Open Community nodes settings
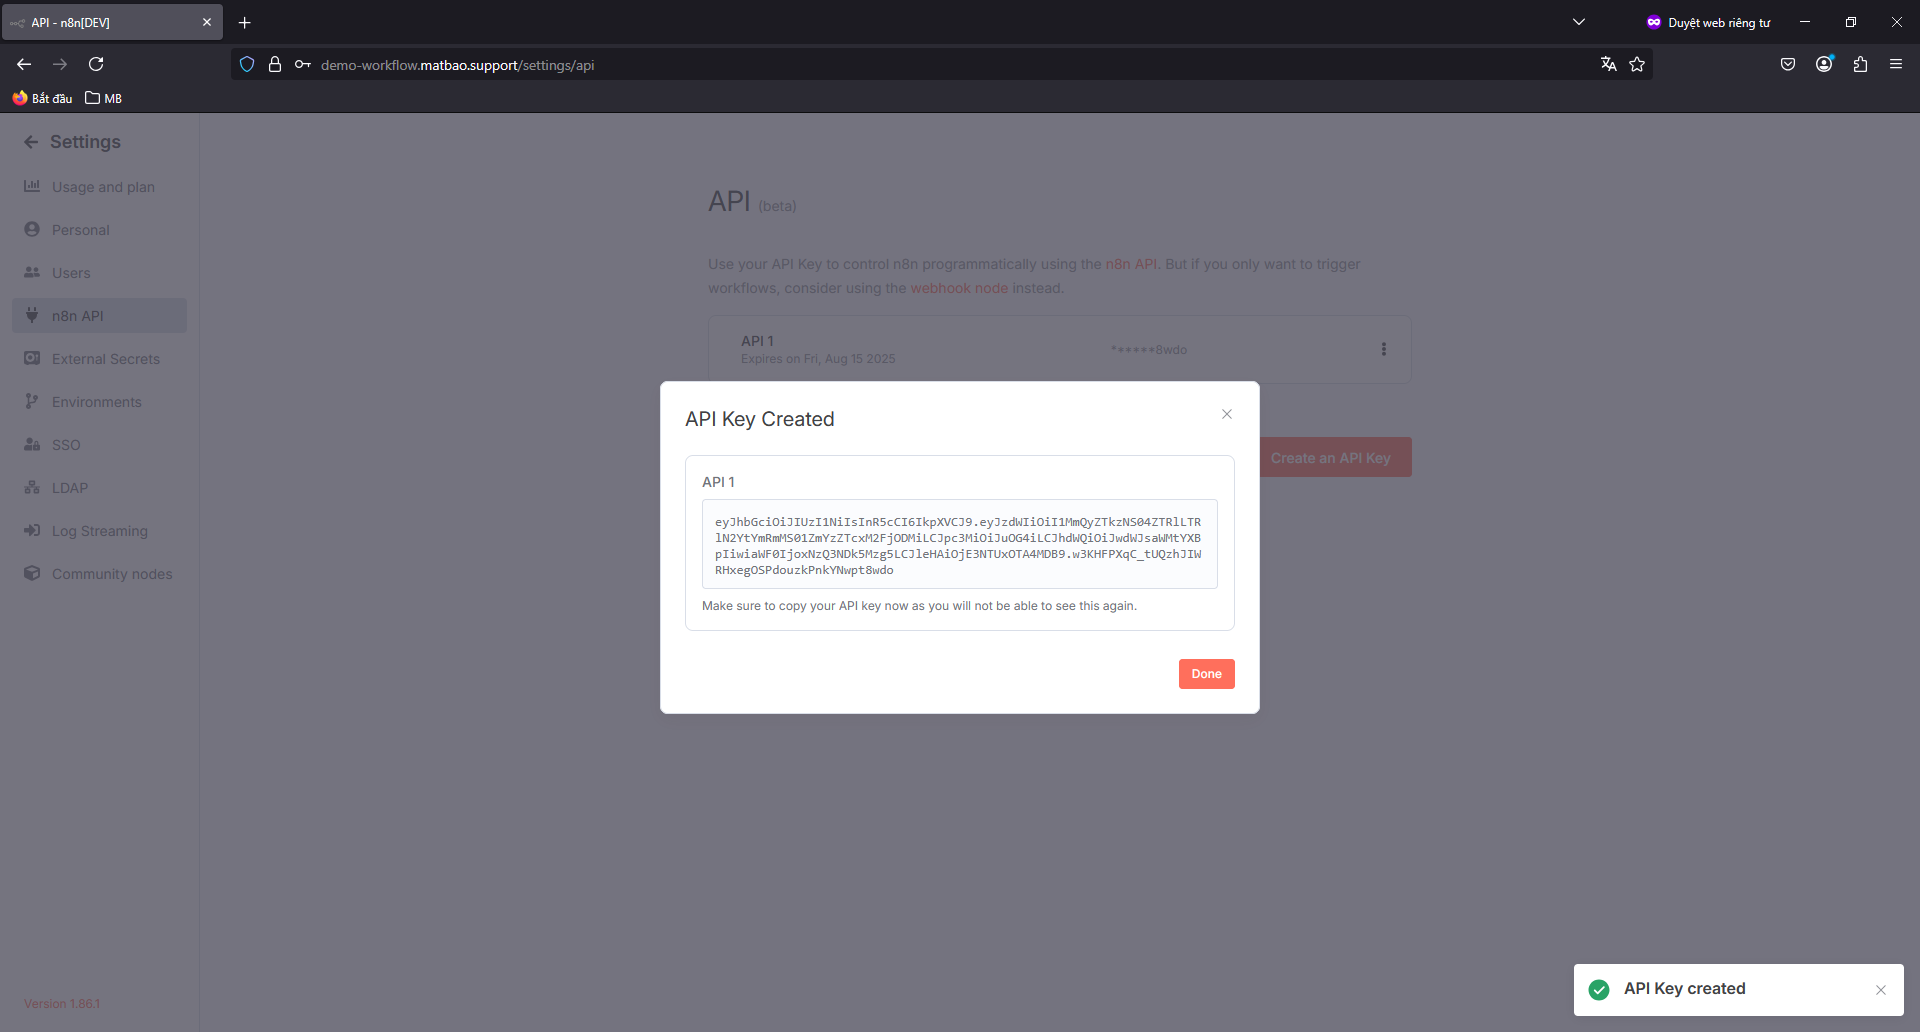The image size is (1920, 1032). [x=100, y=574]
